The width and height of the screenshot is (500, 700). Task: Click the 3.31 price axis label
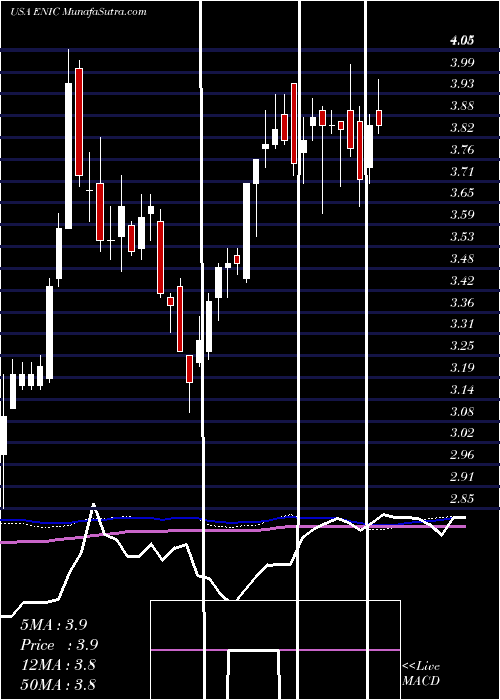(x=462, y=324)
